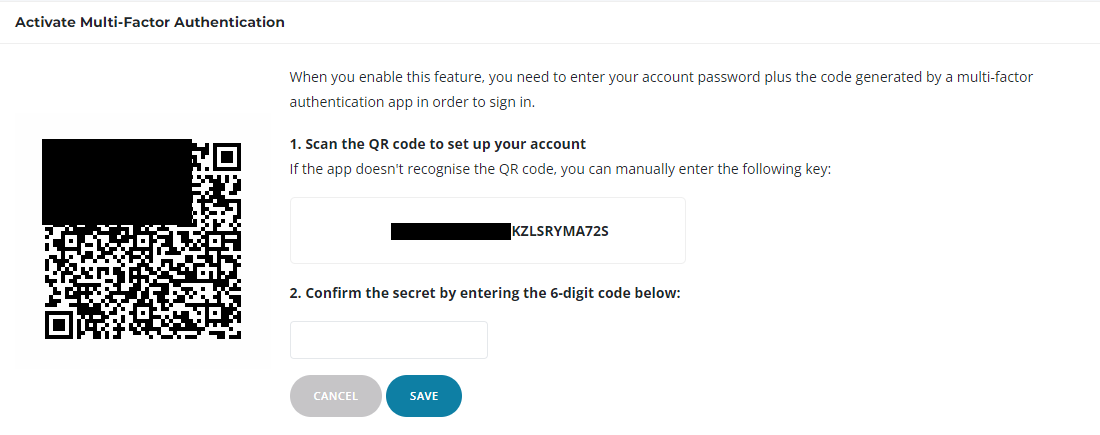Click the Activate Multi-Factor Authentication heading
This screenshot has height=435, width=1100.
[x=150, y=21]
